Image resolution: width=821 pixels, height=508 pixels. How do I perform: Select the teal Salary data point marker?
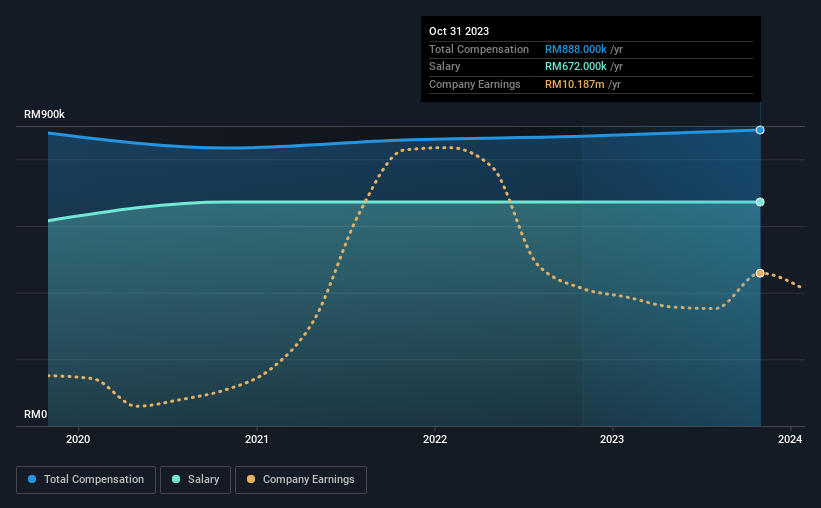pos(760,202)
